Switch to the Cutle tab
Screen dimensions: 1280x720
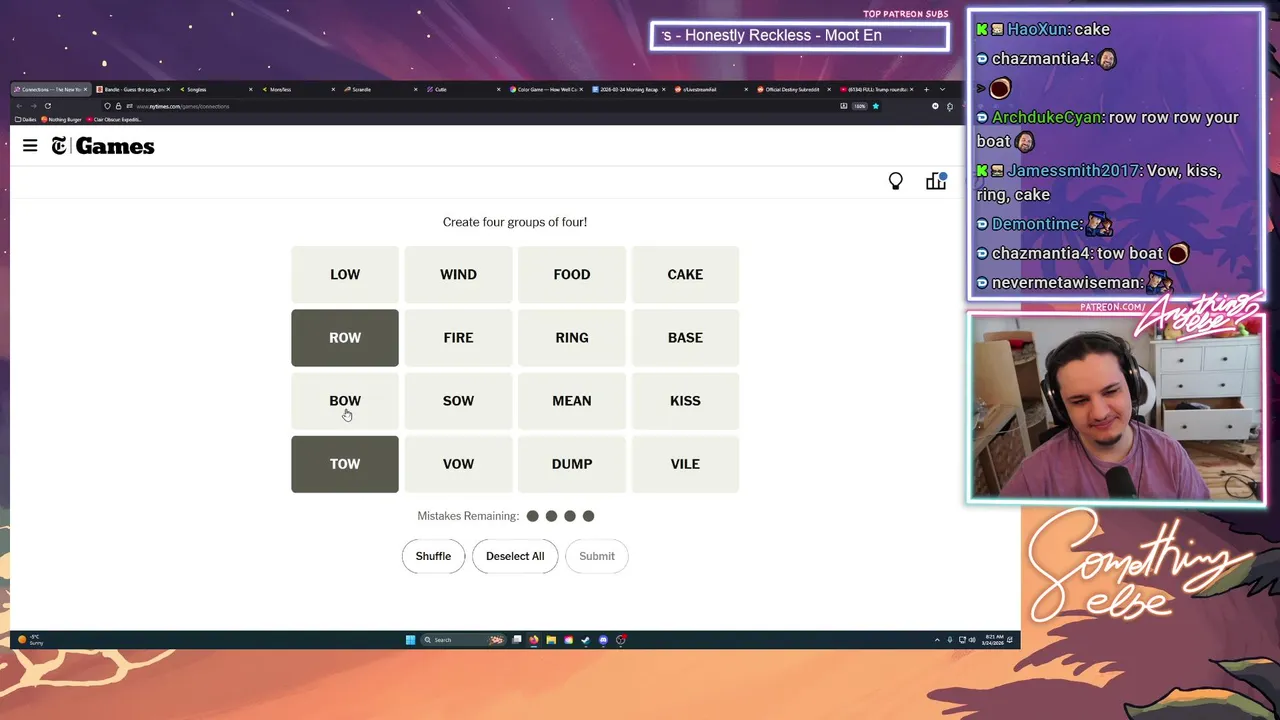coord(461,89)
